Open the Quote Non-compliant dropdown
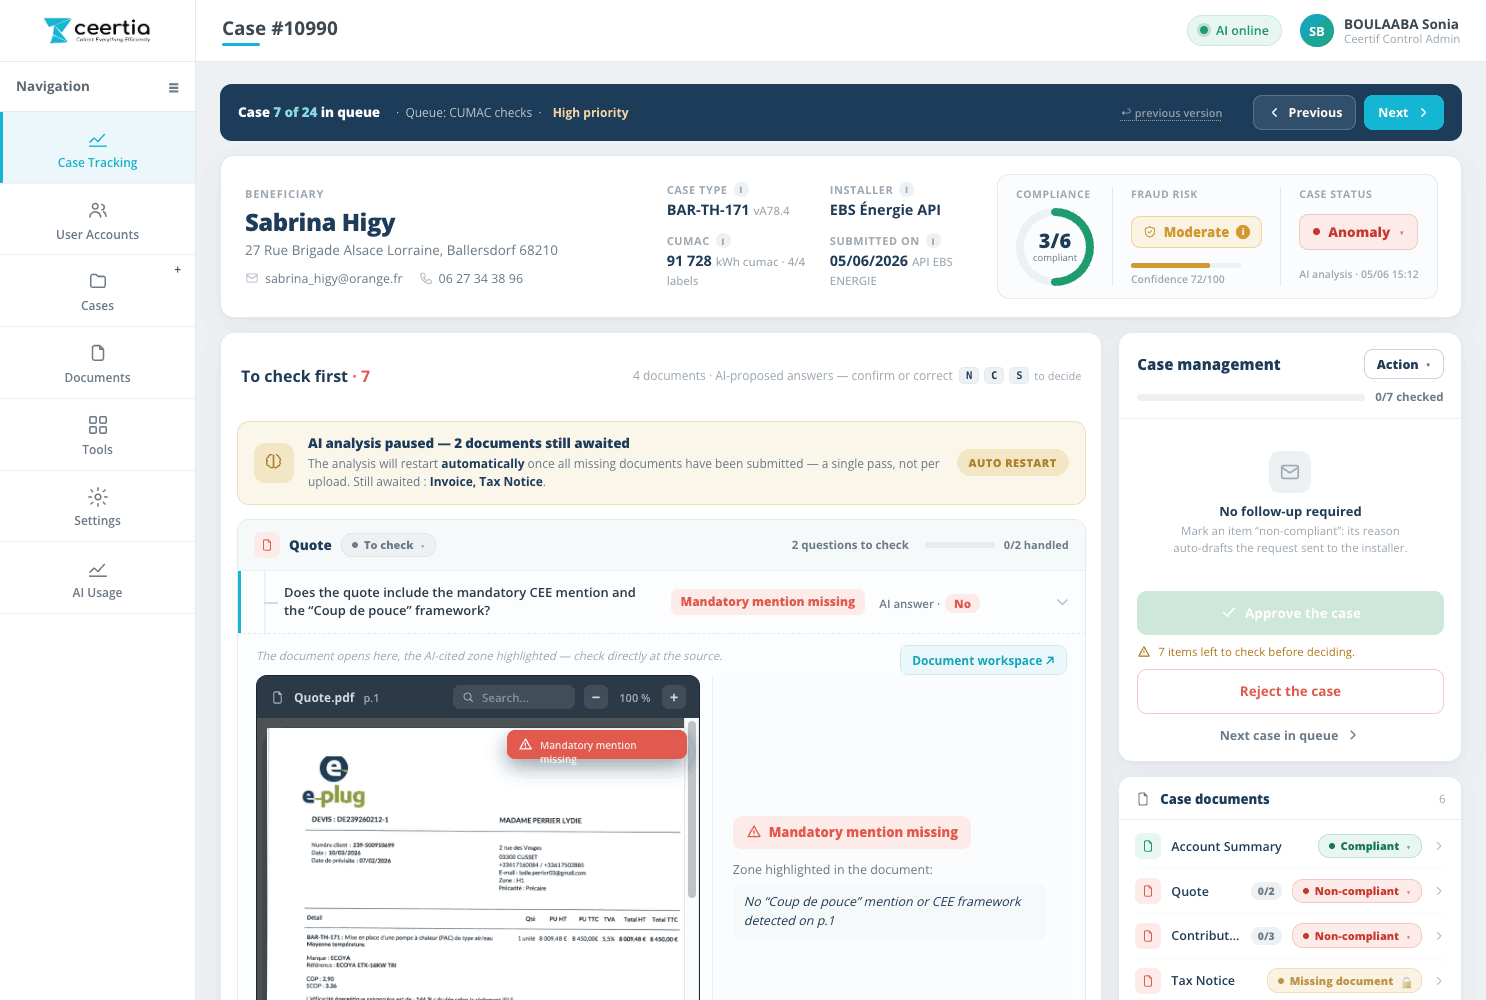The height and width of the screenshot is (1000, 1486). tap(1356, 891)
